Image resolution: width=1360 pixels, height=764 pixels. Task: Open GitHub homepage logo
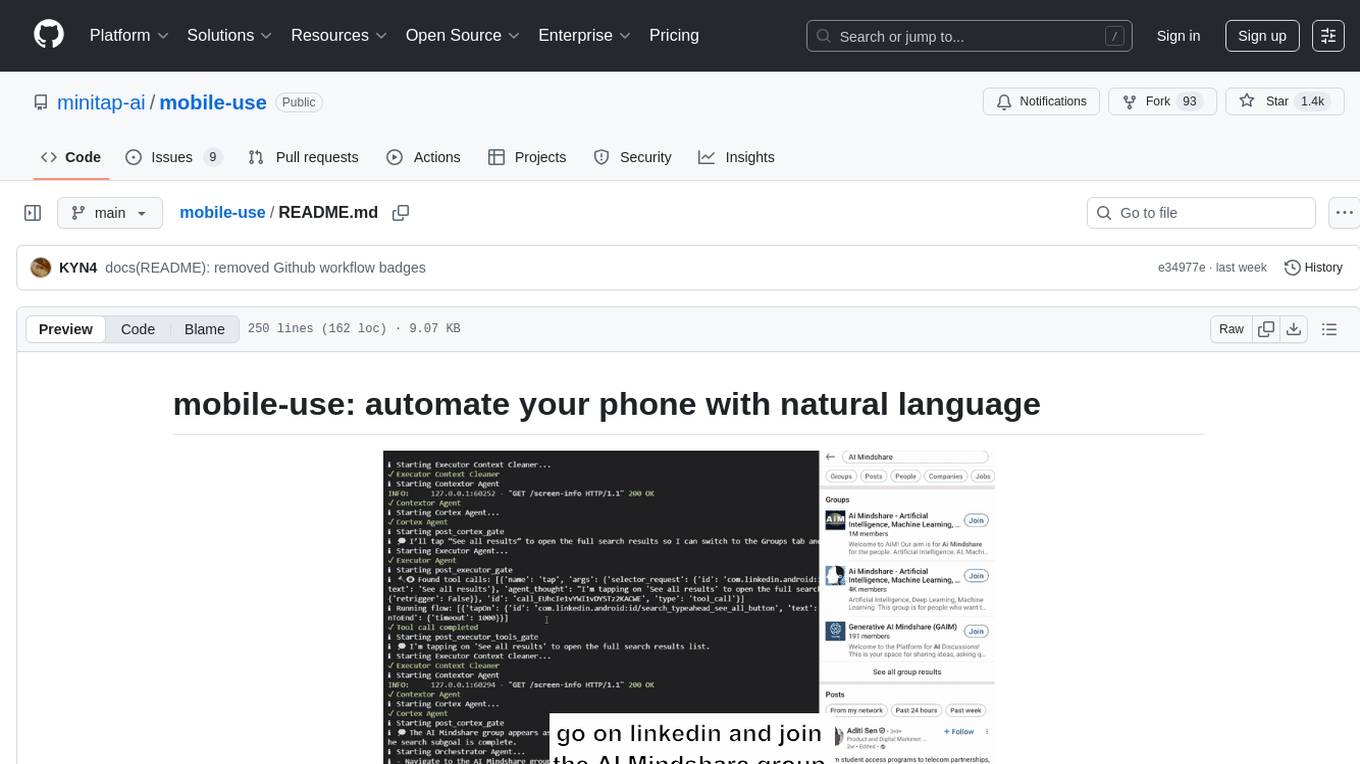pyautogui.click(x=49, y=35)
